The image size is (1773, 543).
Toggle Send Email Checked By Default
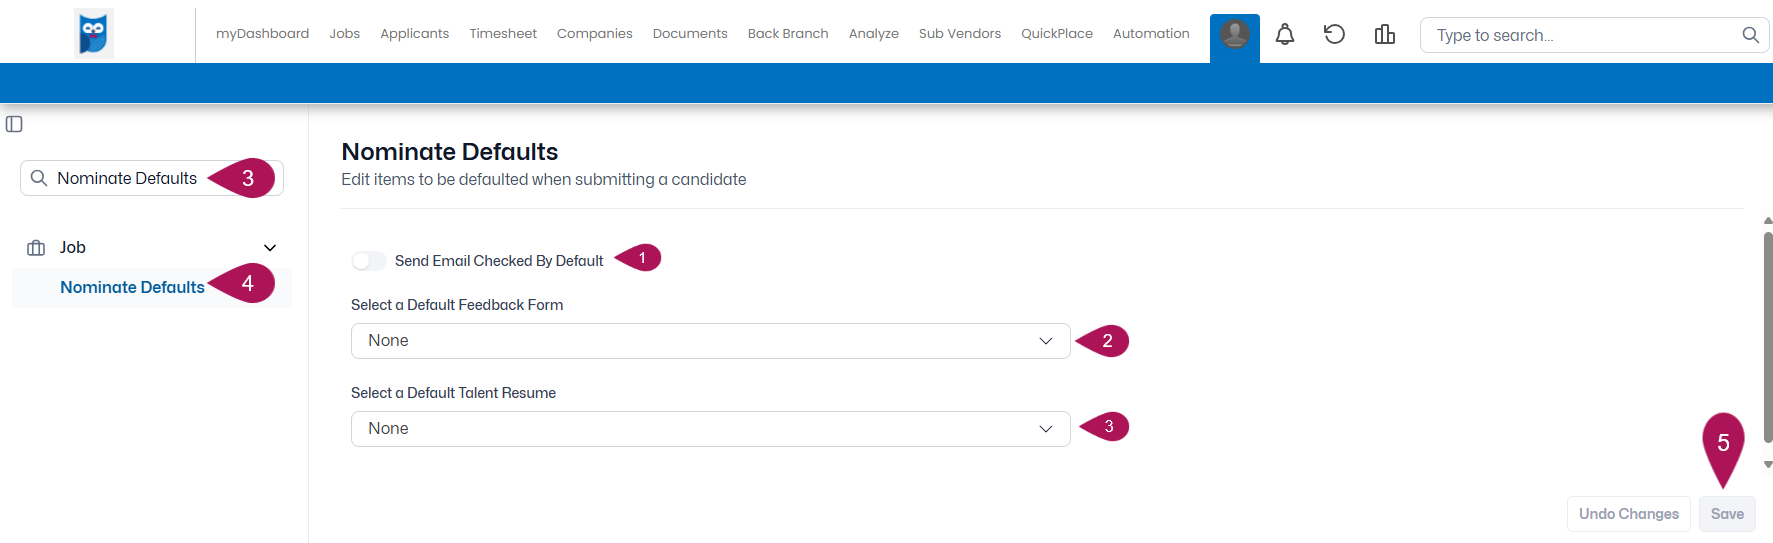[368, 261]
